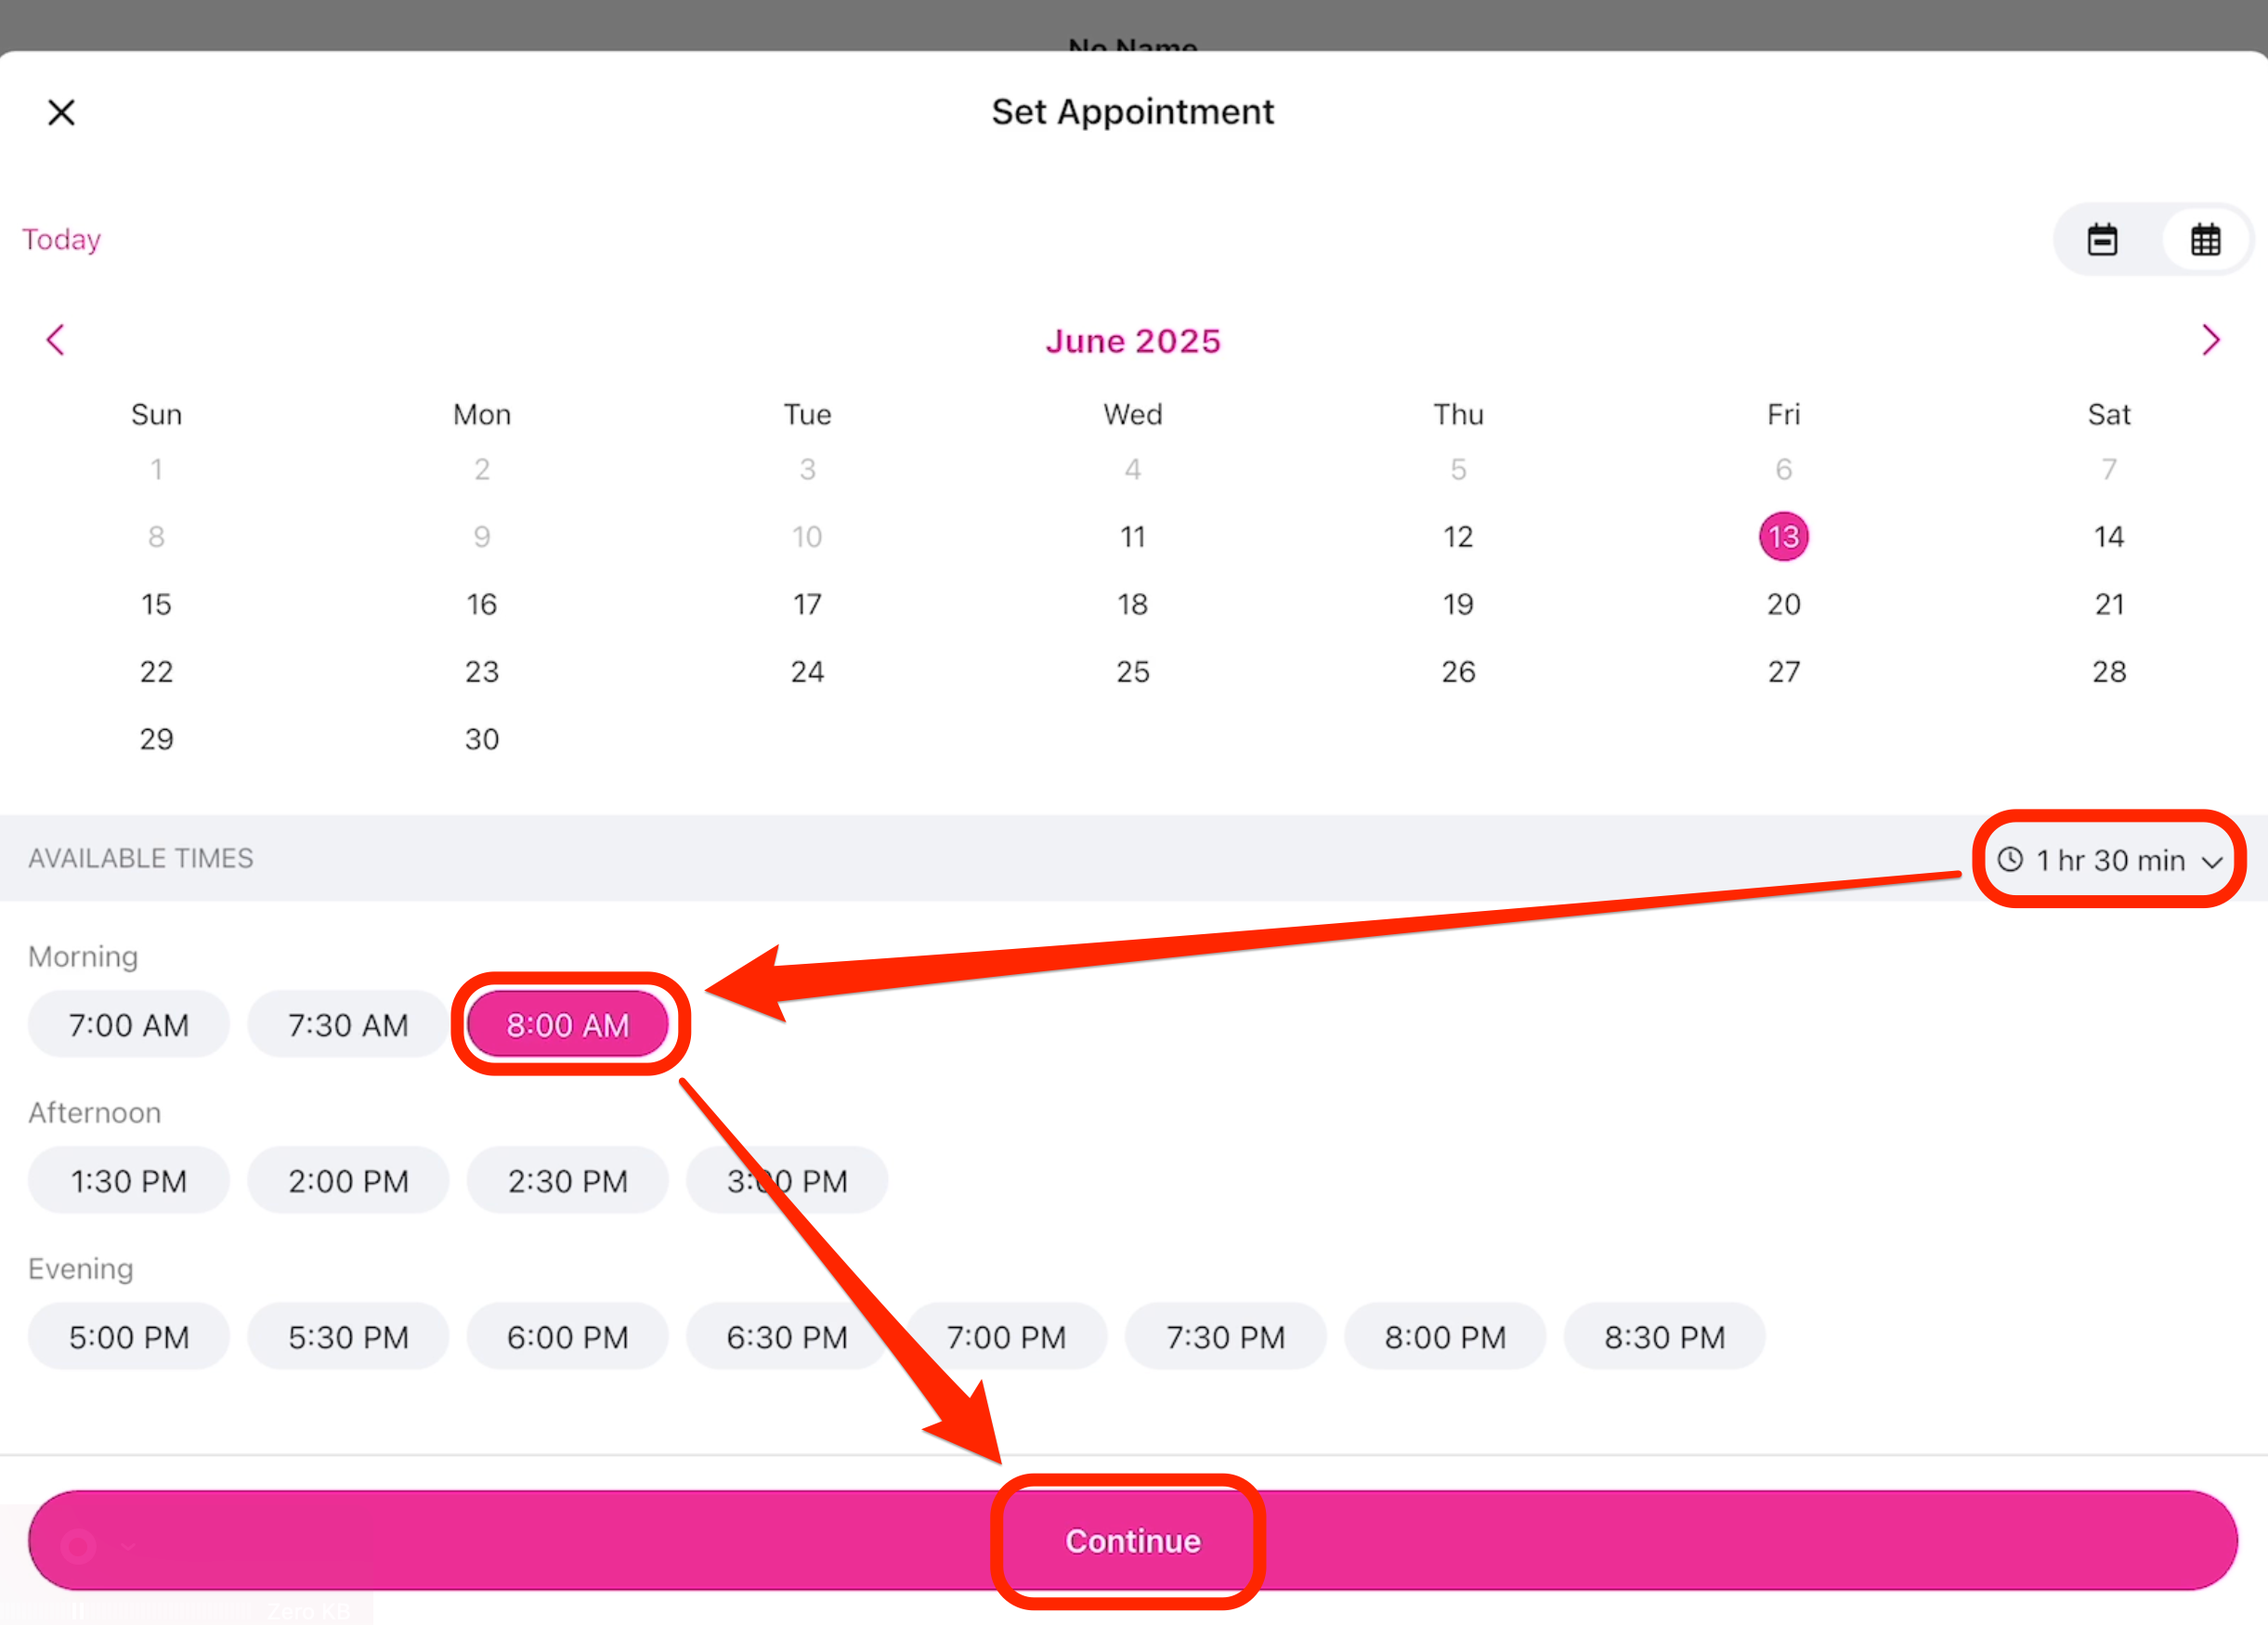Go to previous month using left chevron
The image size is (2268, 1625).
click(x=56, y=340)
